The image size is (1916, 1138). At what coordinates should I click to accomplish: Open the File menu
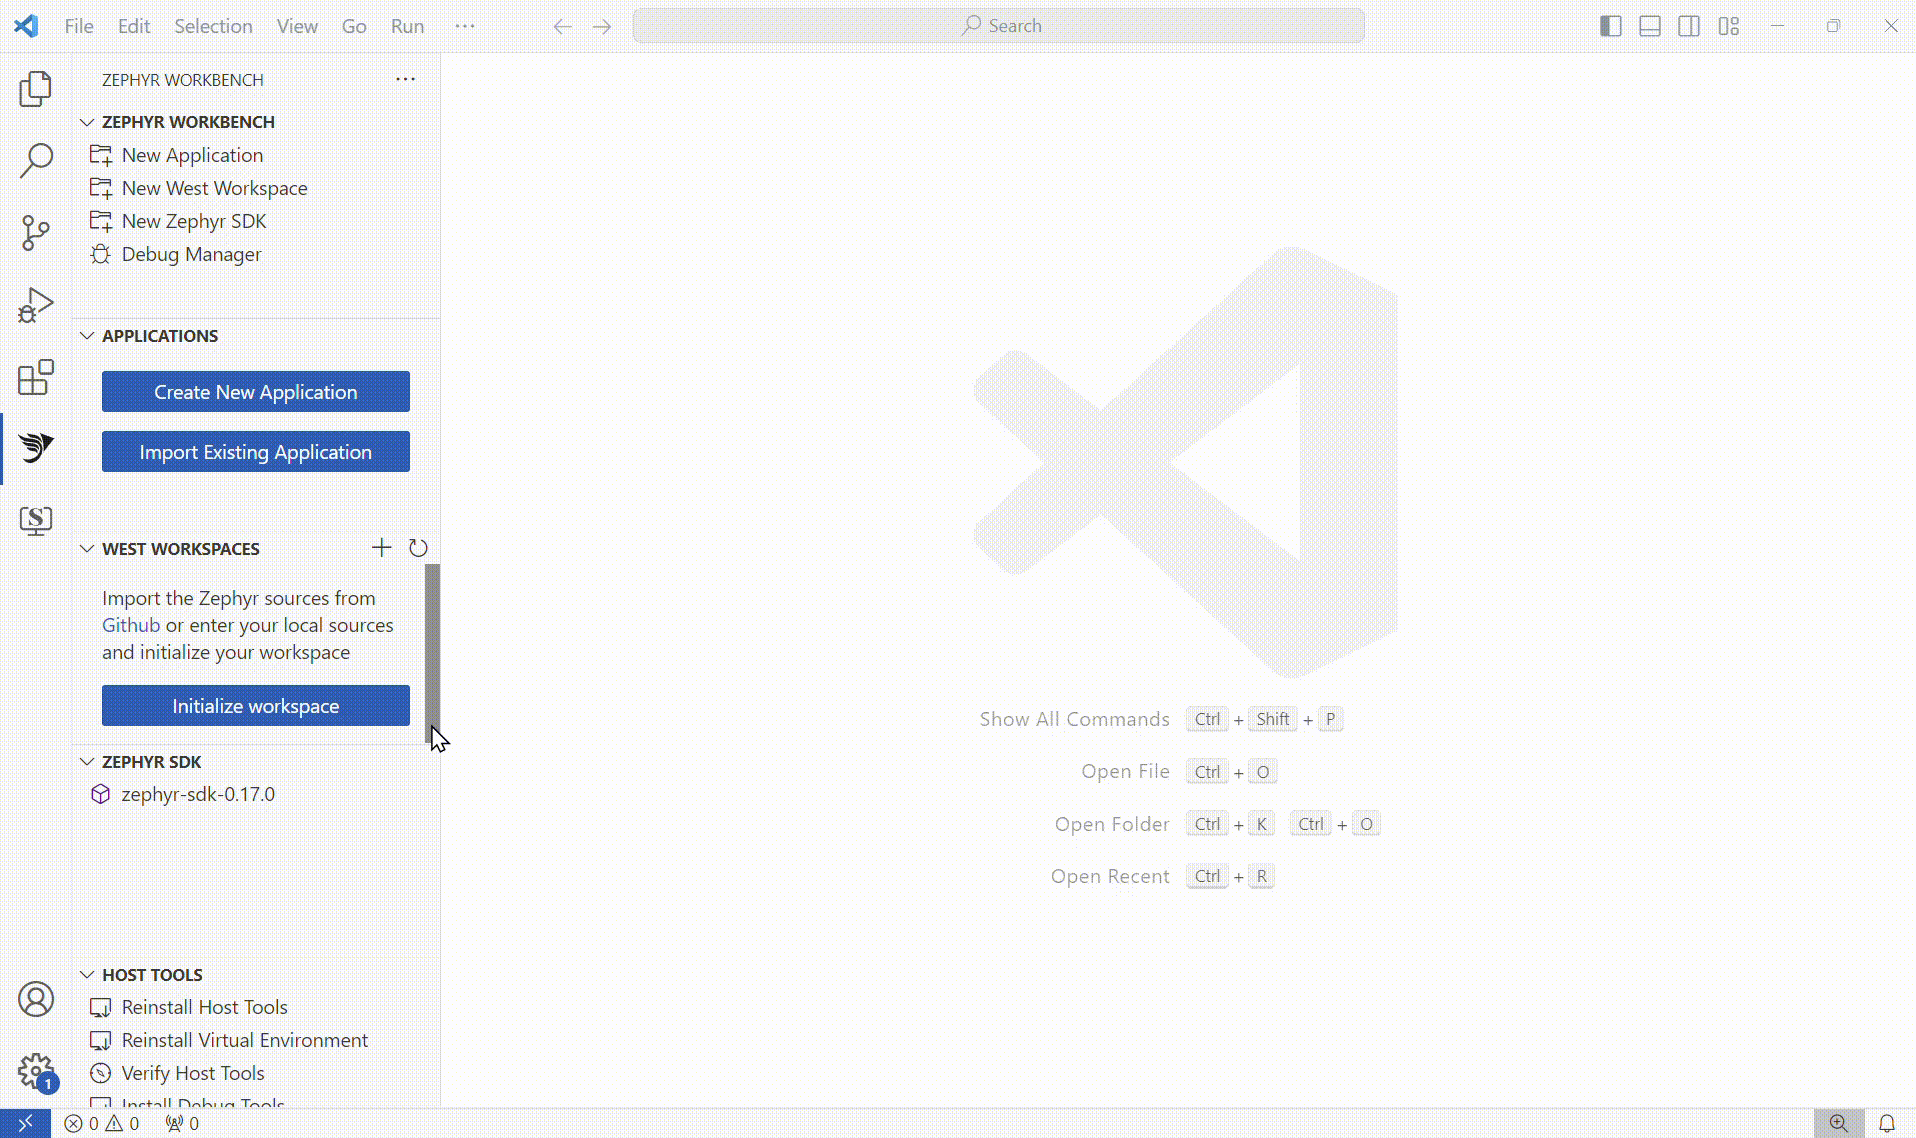[x=78, y=26]
